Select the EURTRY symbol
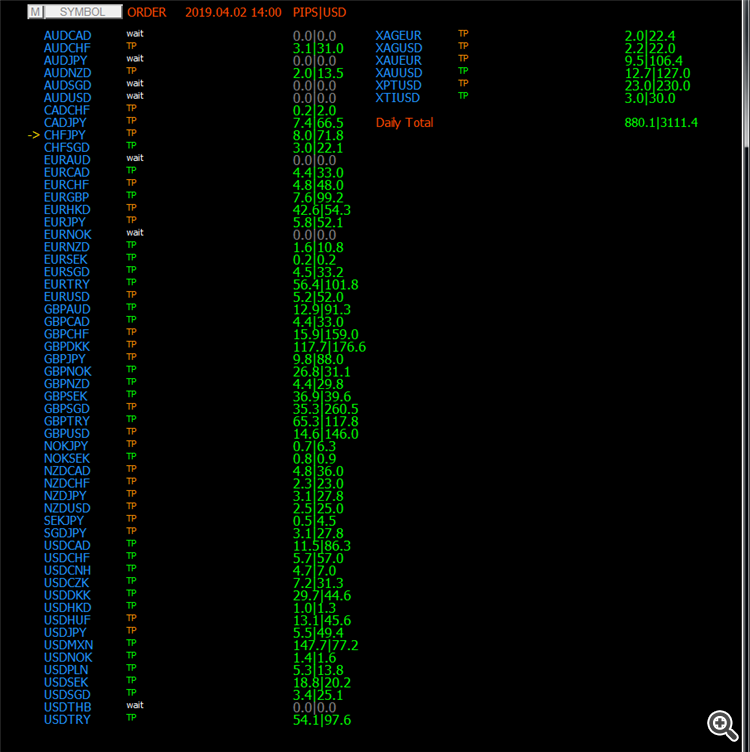The height and width of the screenshot is (752, 750). [x=67, y=284]
